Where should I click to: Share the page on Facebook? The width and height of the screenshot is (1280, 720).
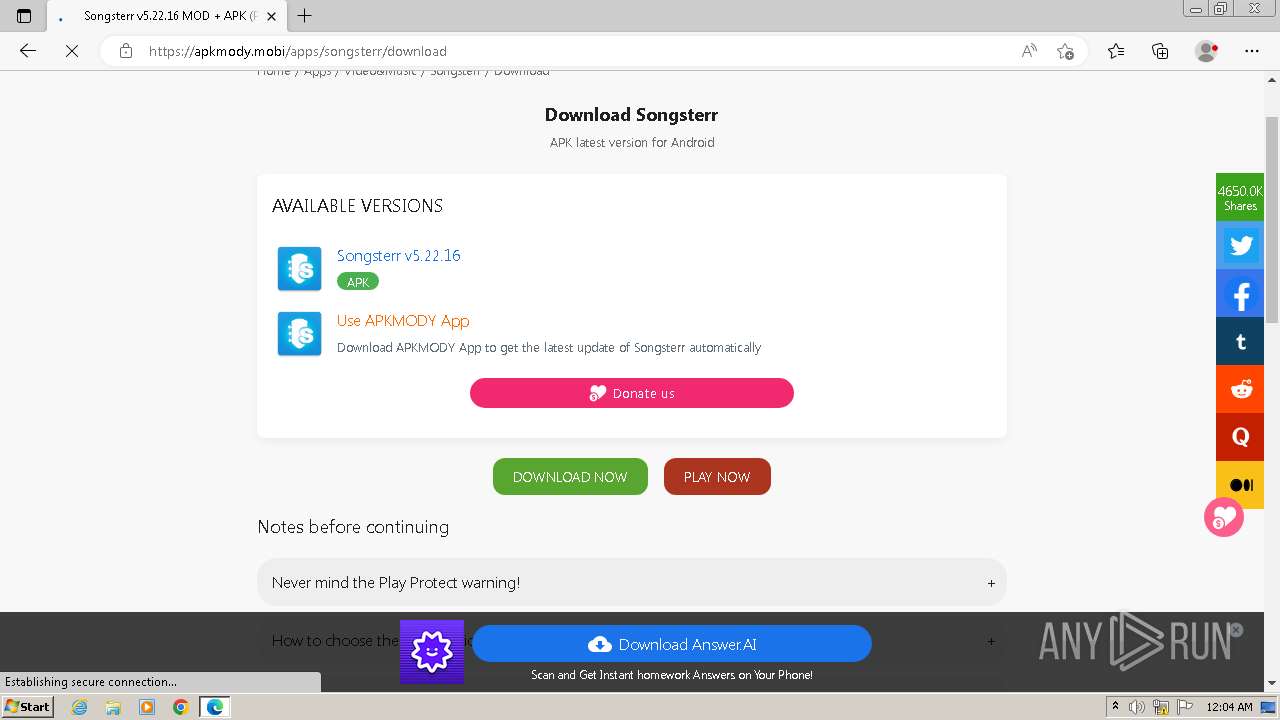(x=1240, y=294)
